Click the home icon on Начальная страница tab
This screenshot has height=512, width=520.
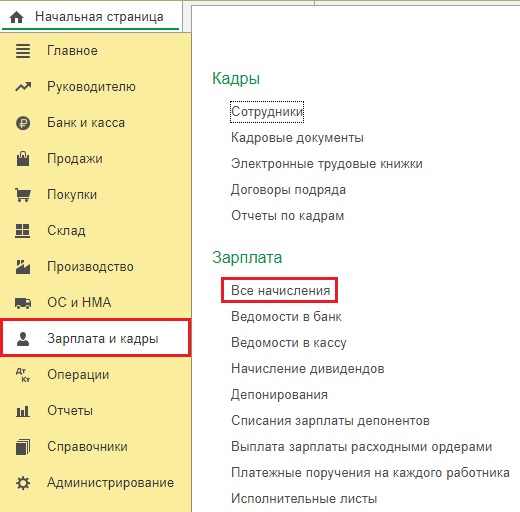16,17
